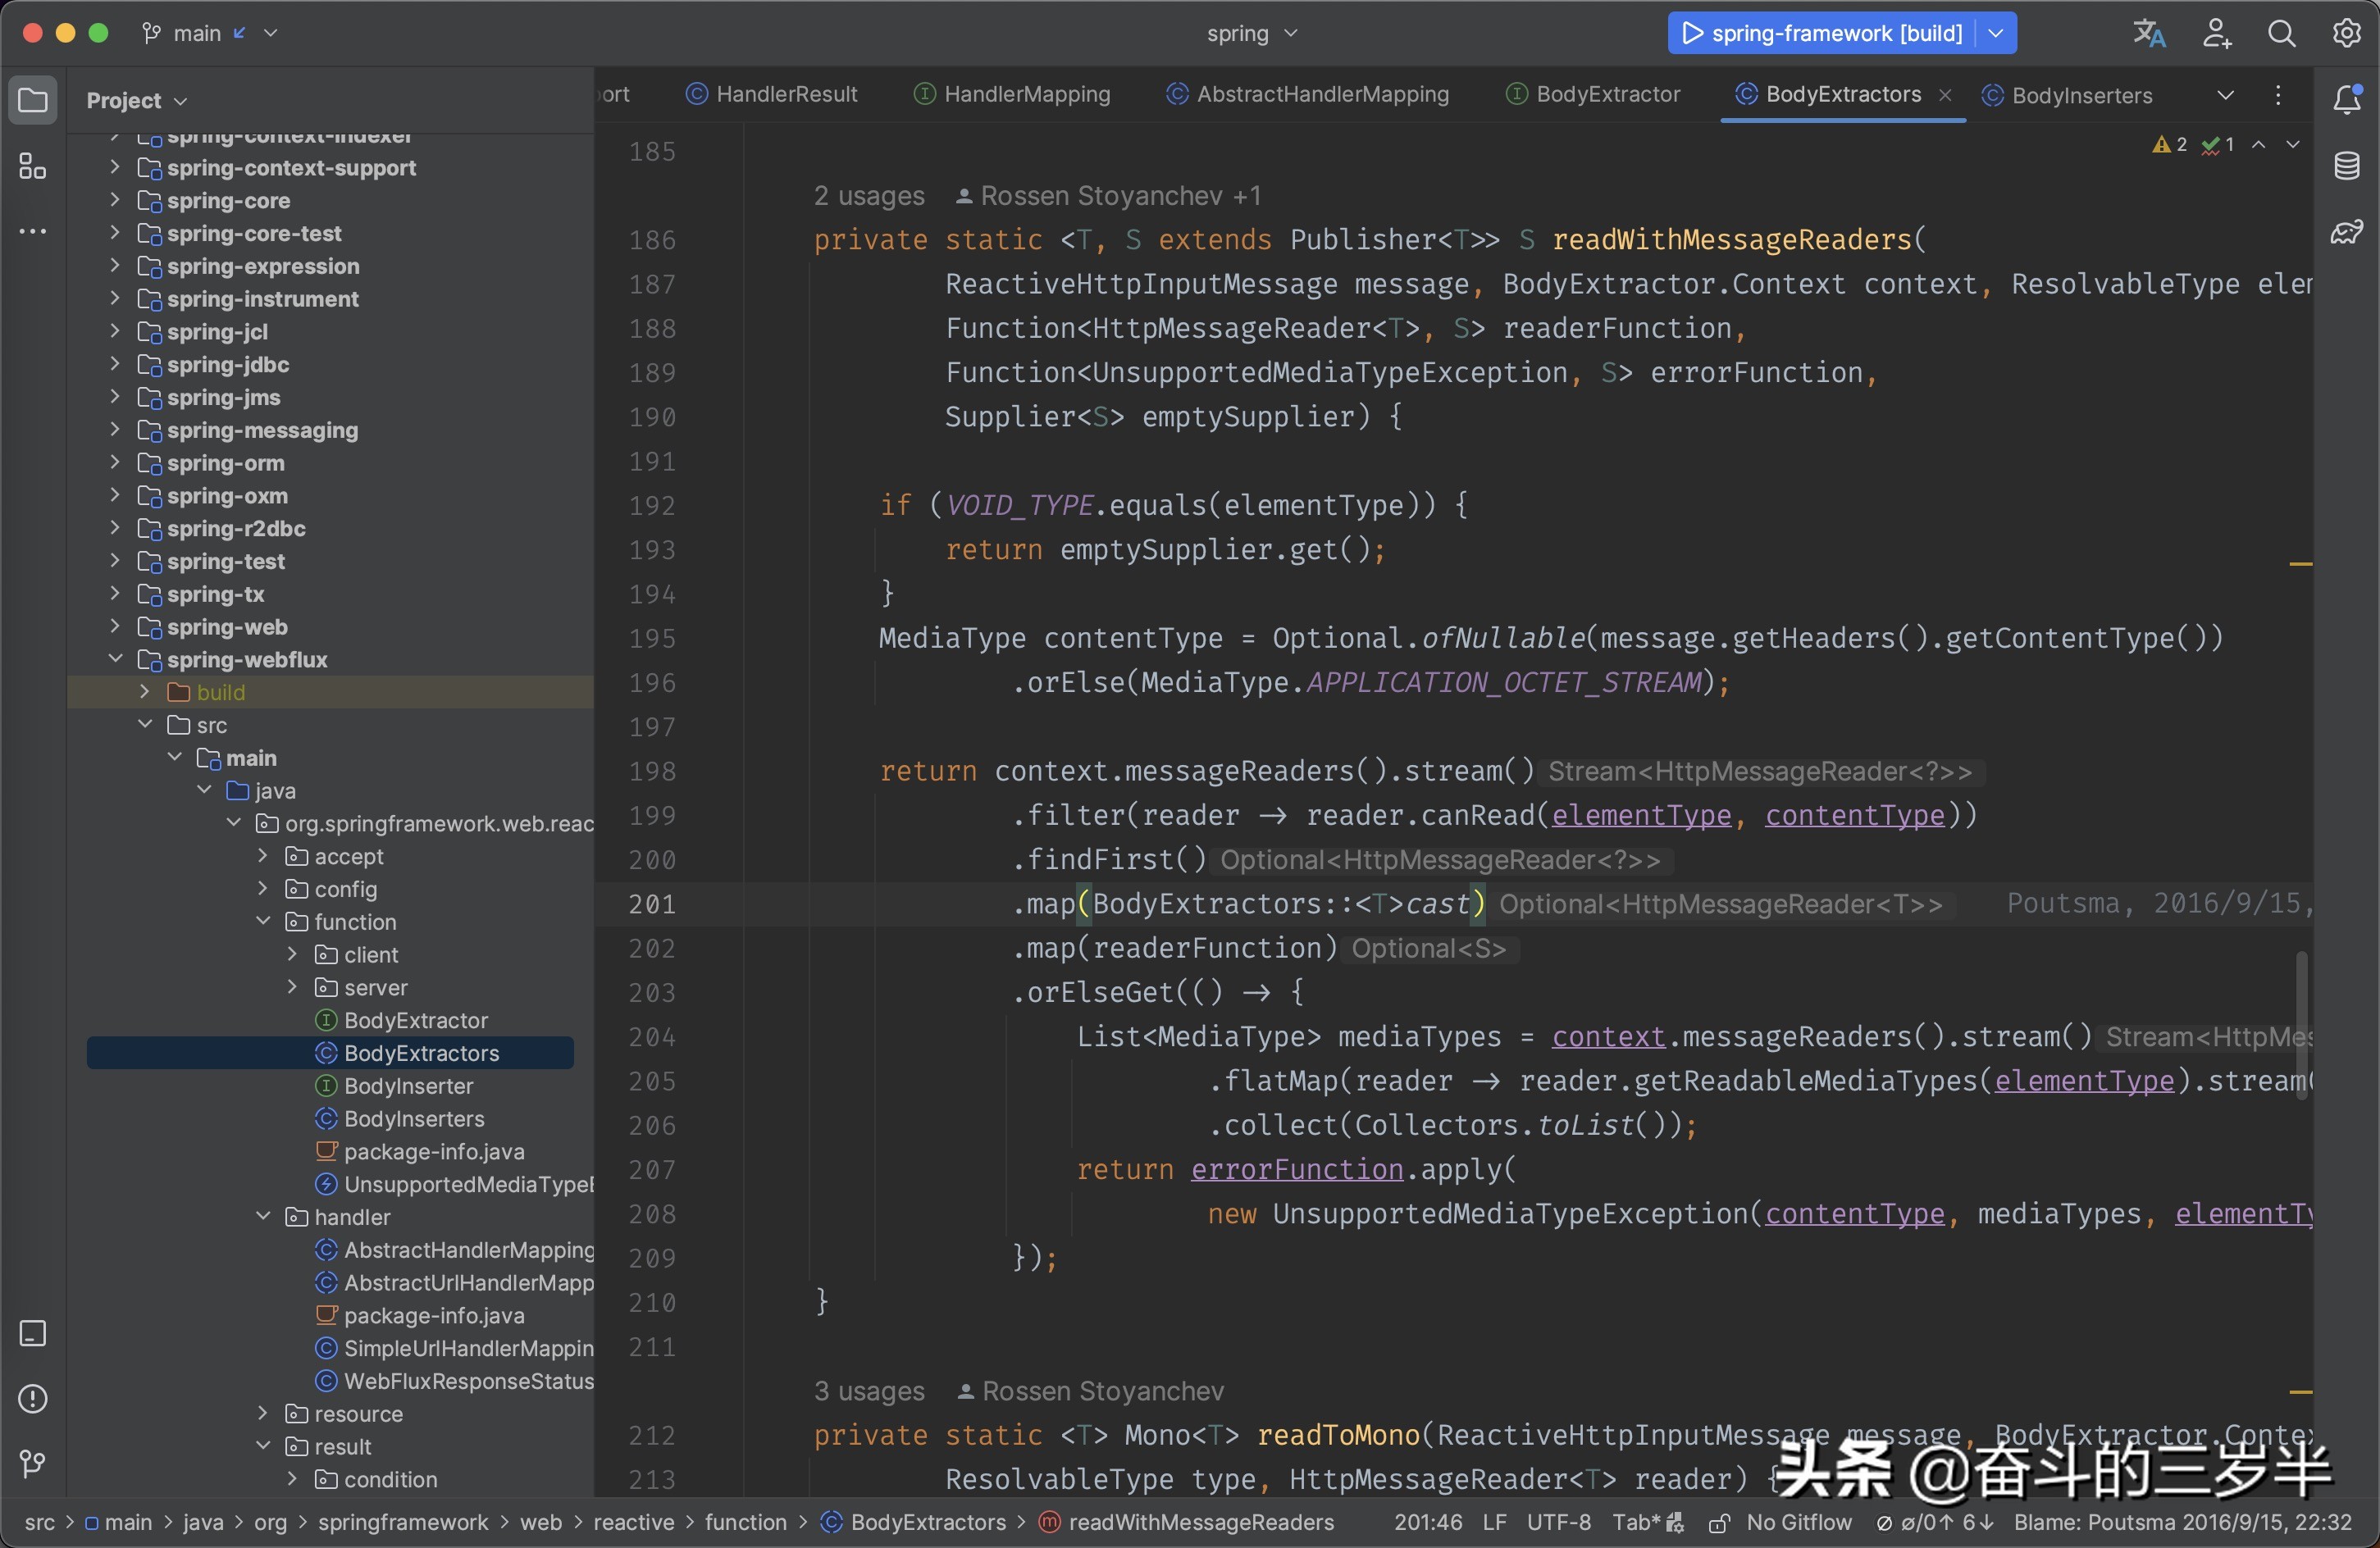
Task: Open the spring project name dropdown
Action: [x=1252, y=33]
